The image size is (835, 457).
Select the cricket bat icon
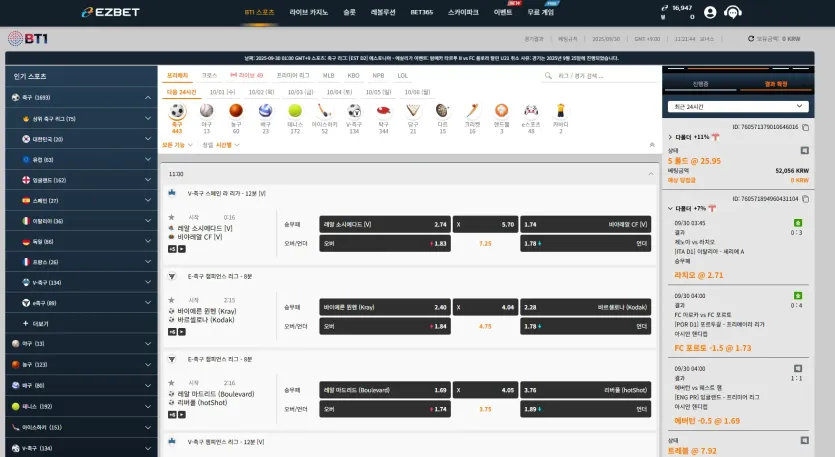point(472,111)
